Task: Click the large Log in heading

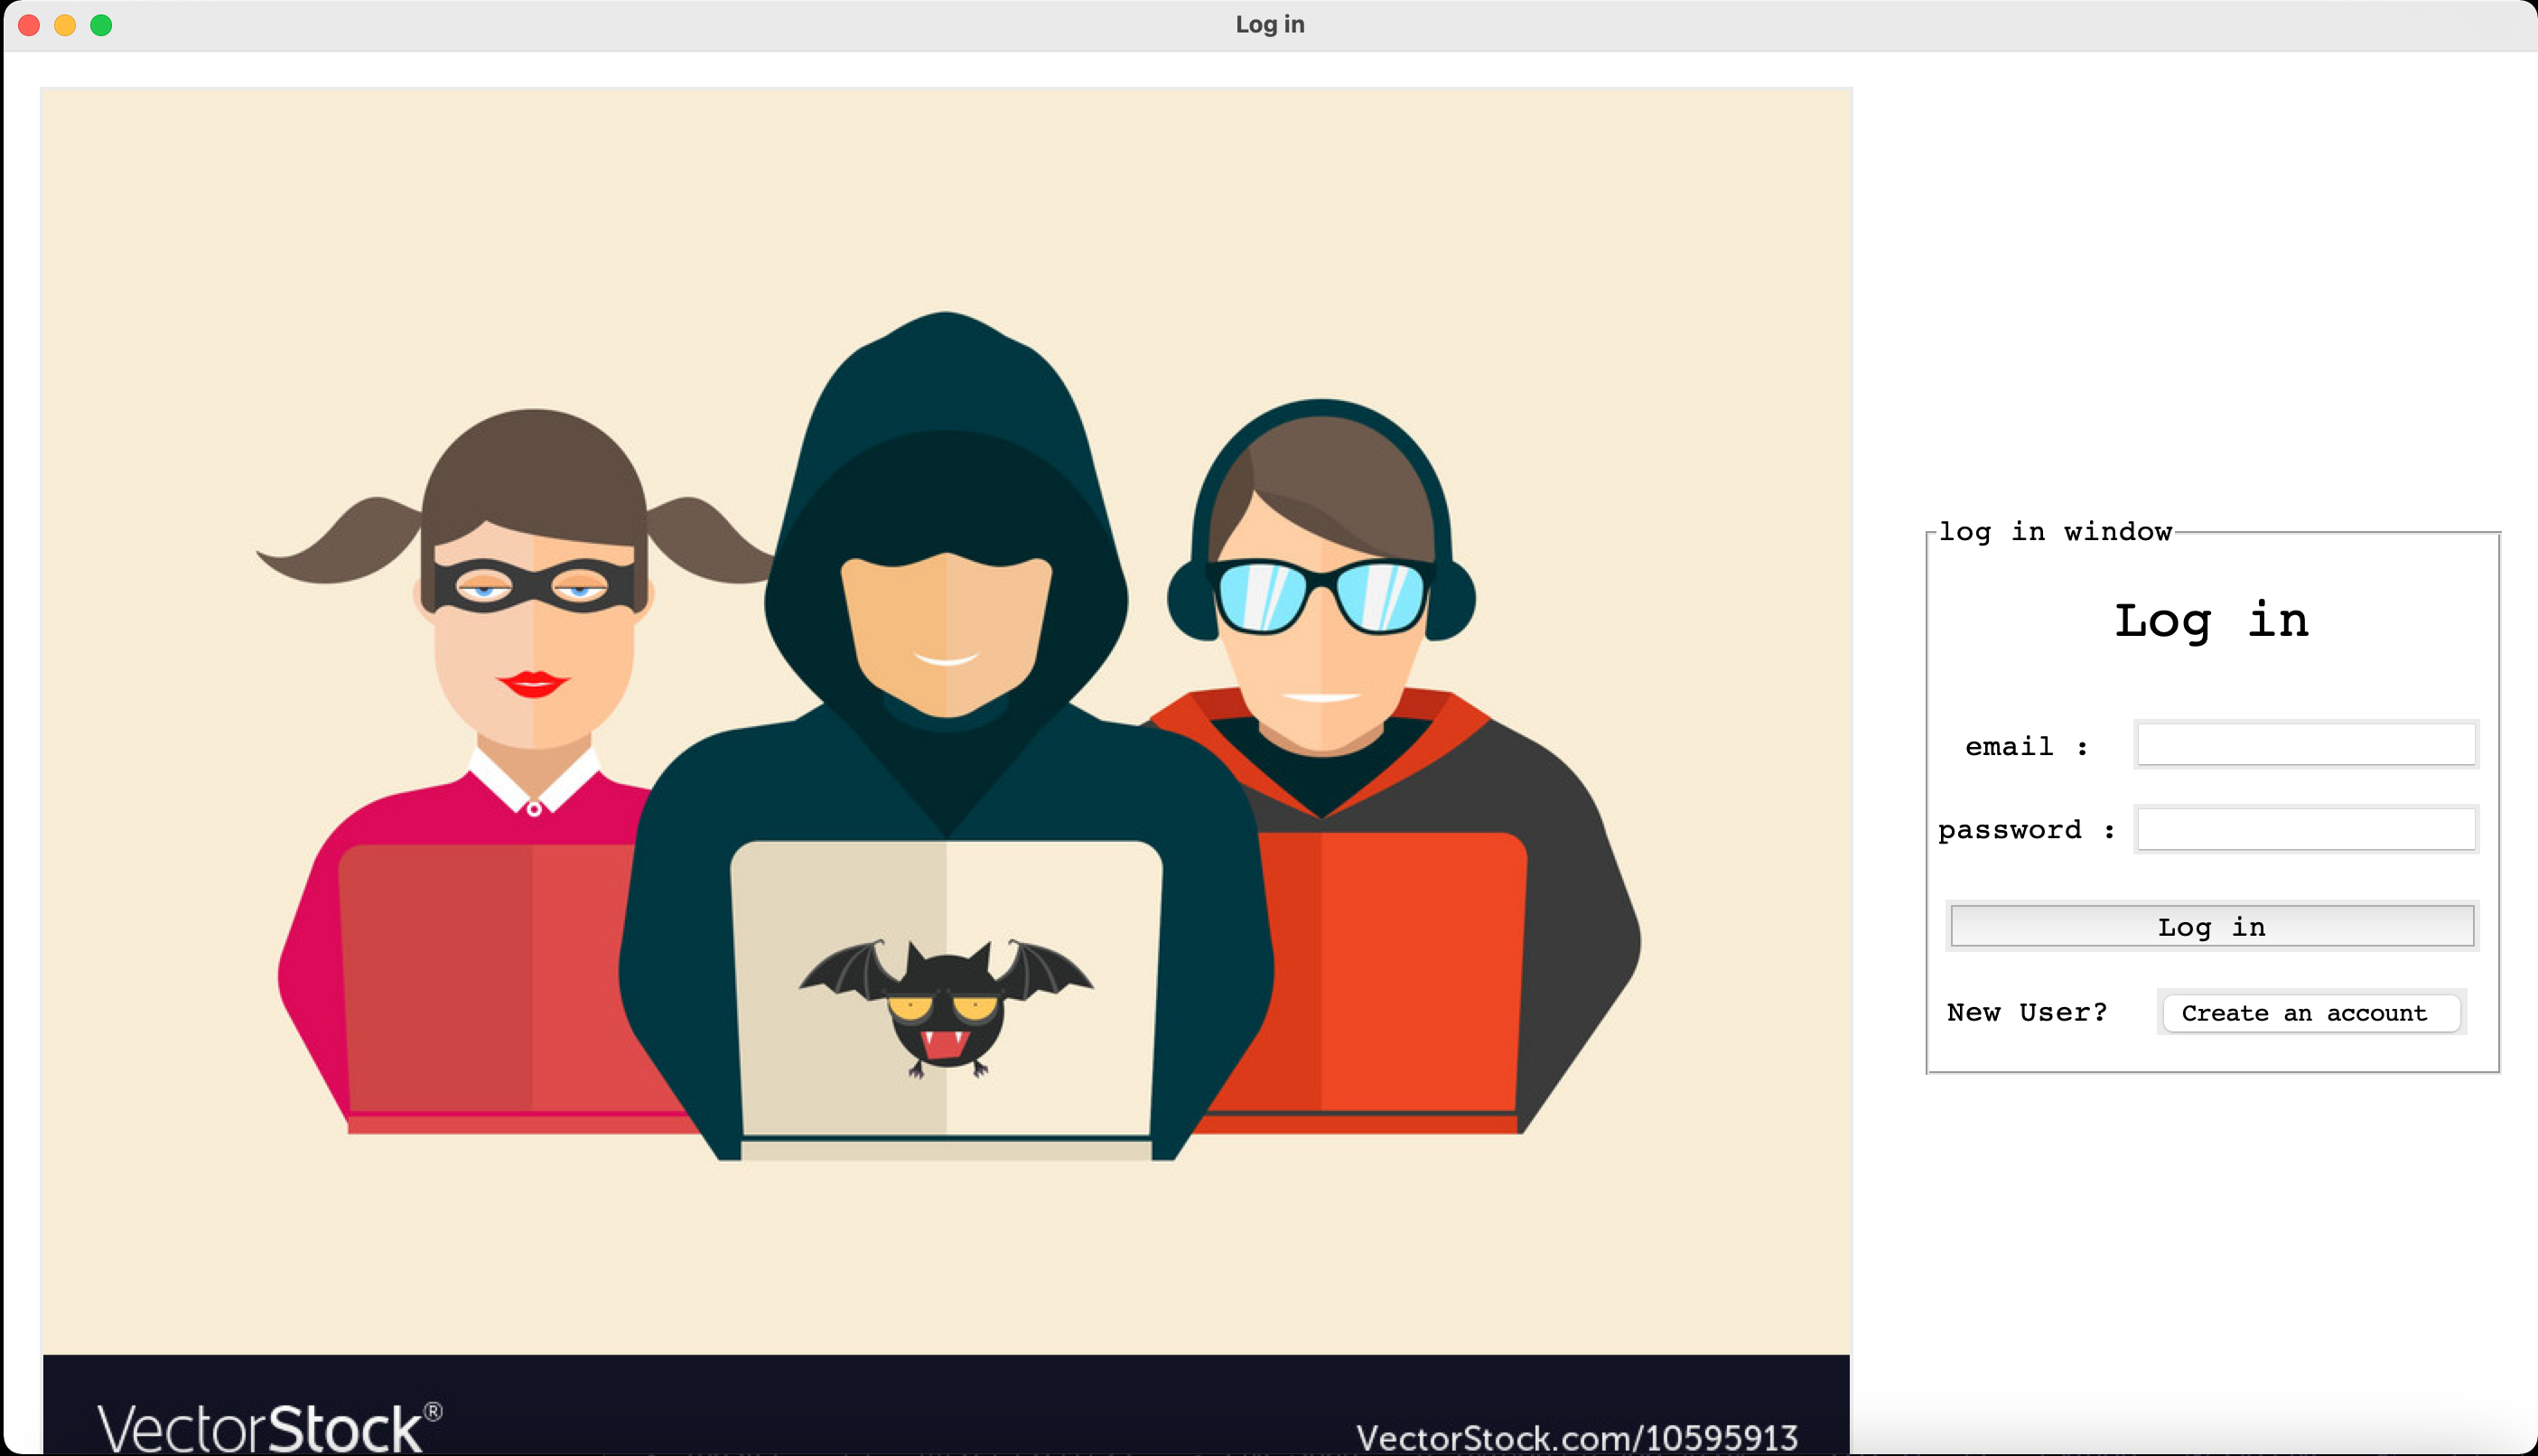Action: [x=2211, y=621]
